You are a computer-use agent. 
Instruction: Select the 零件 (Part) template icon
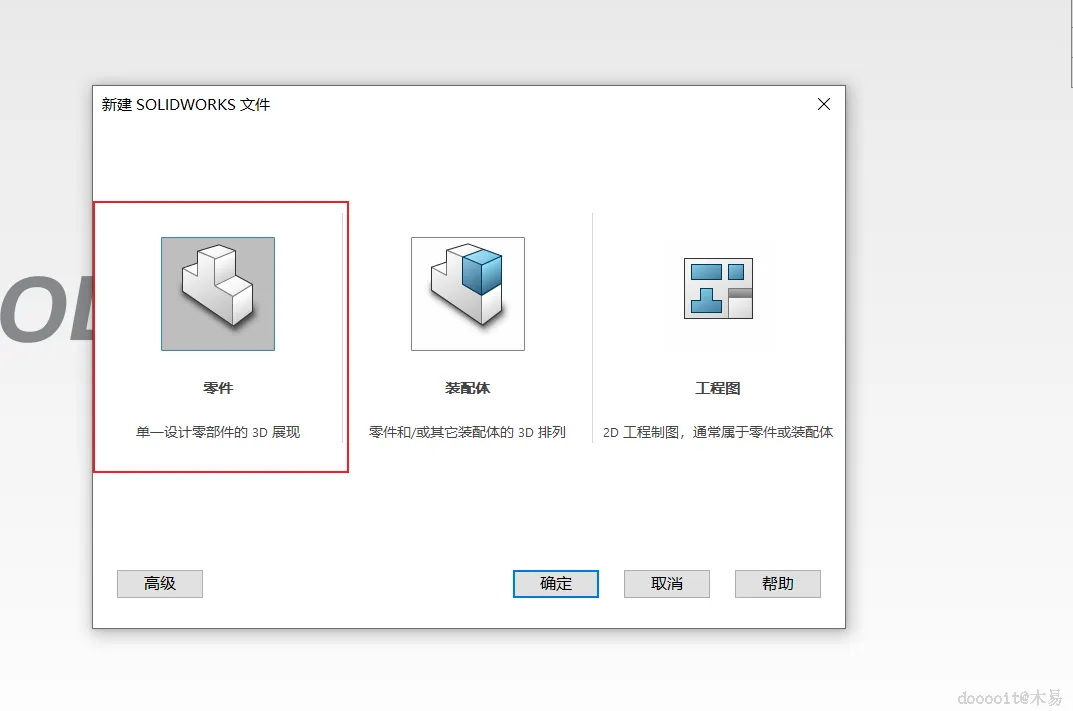[x=218, y=294]
